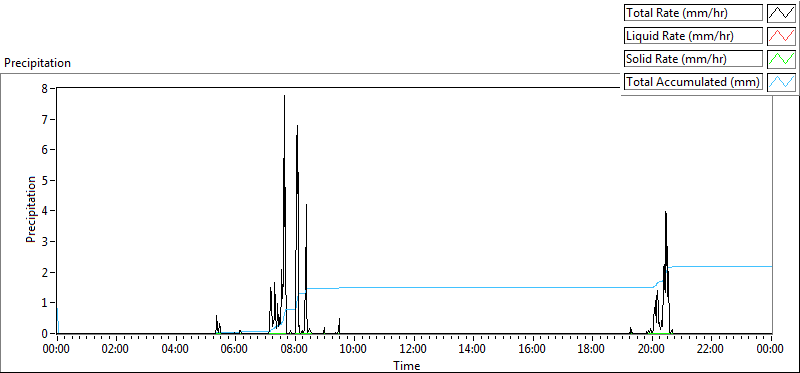Click the Precipitation graph caption above the plot
This screenshot has height=373, width=800.
coord(37,63)
